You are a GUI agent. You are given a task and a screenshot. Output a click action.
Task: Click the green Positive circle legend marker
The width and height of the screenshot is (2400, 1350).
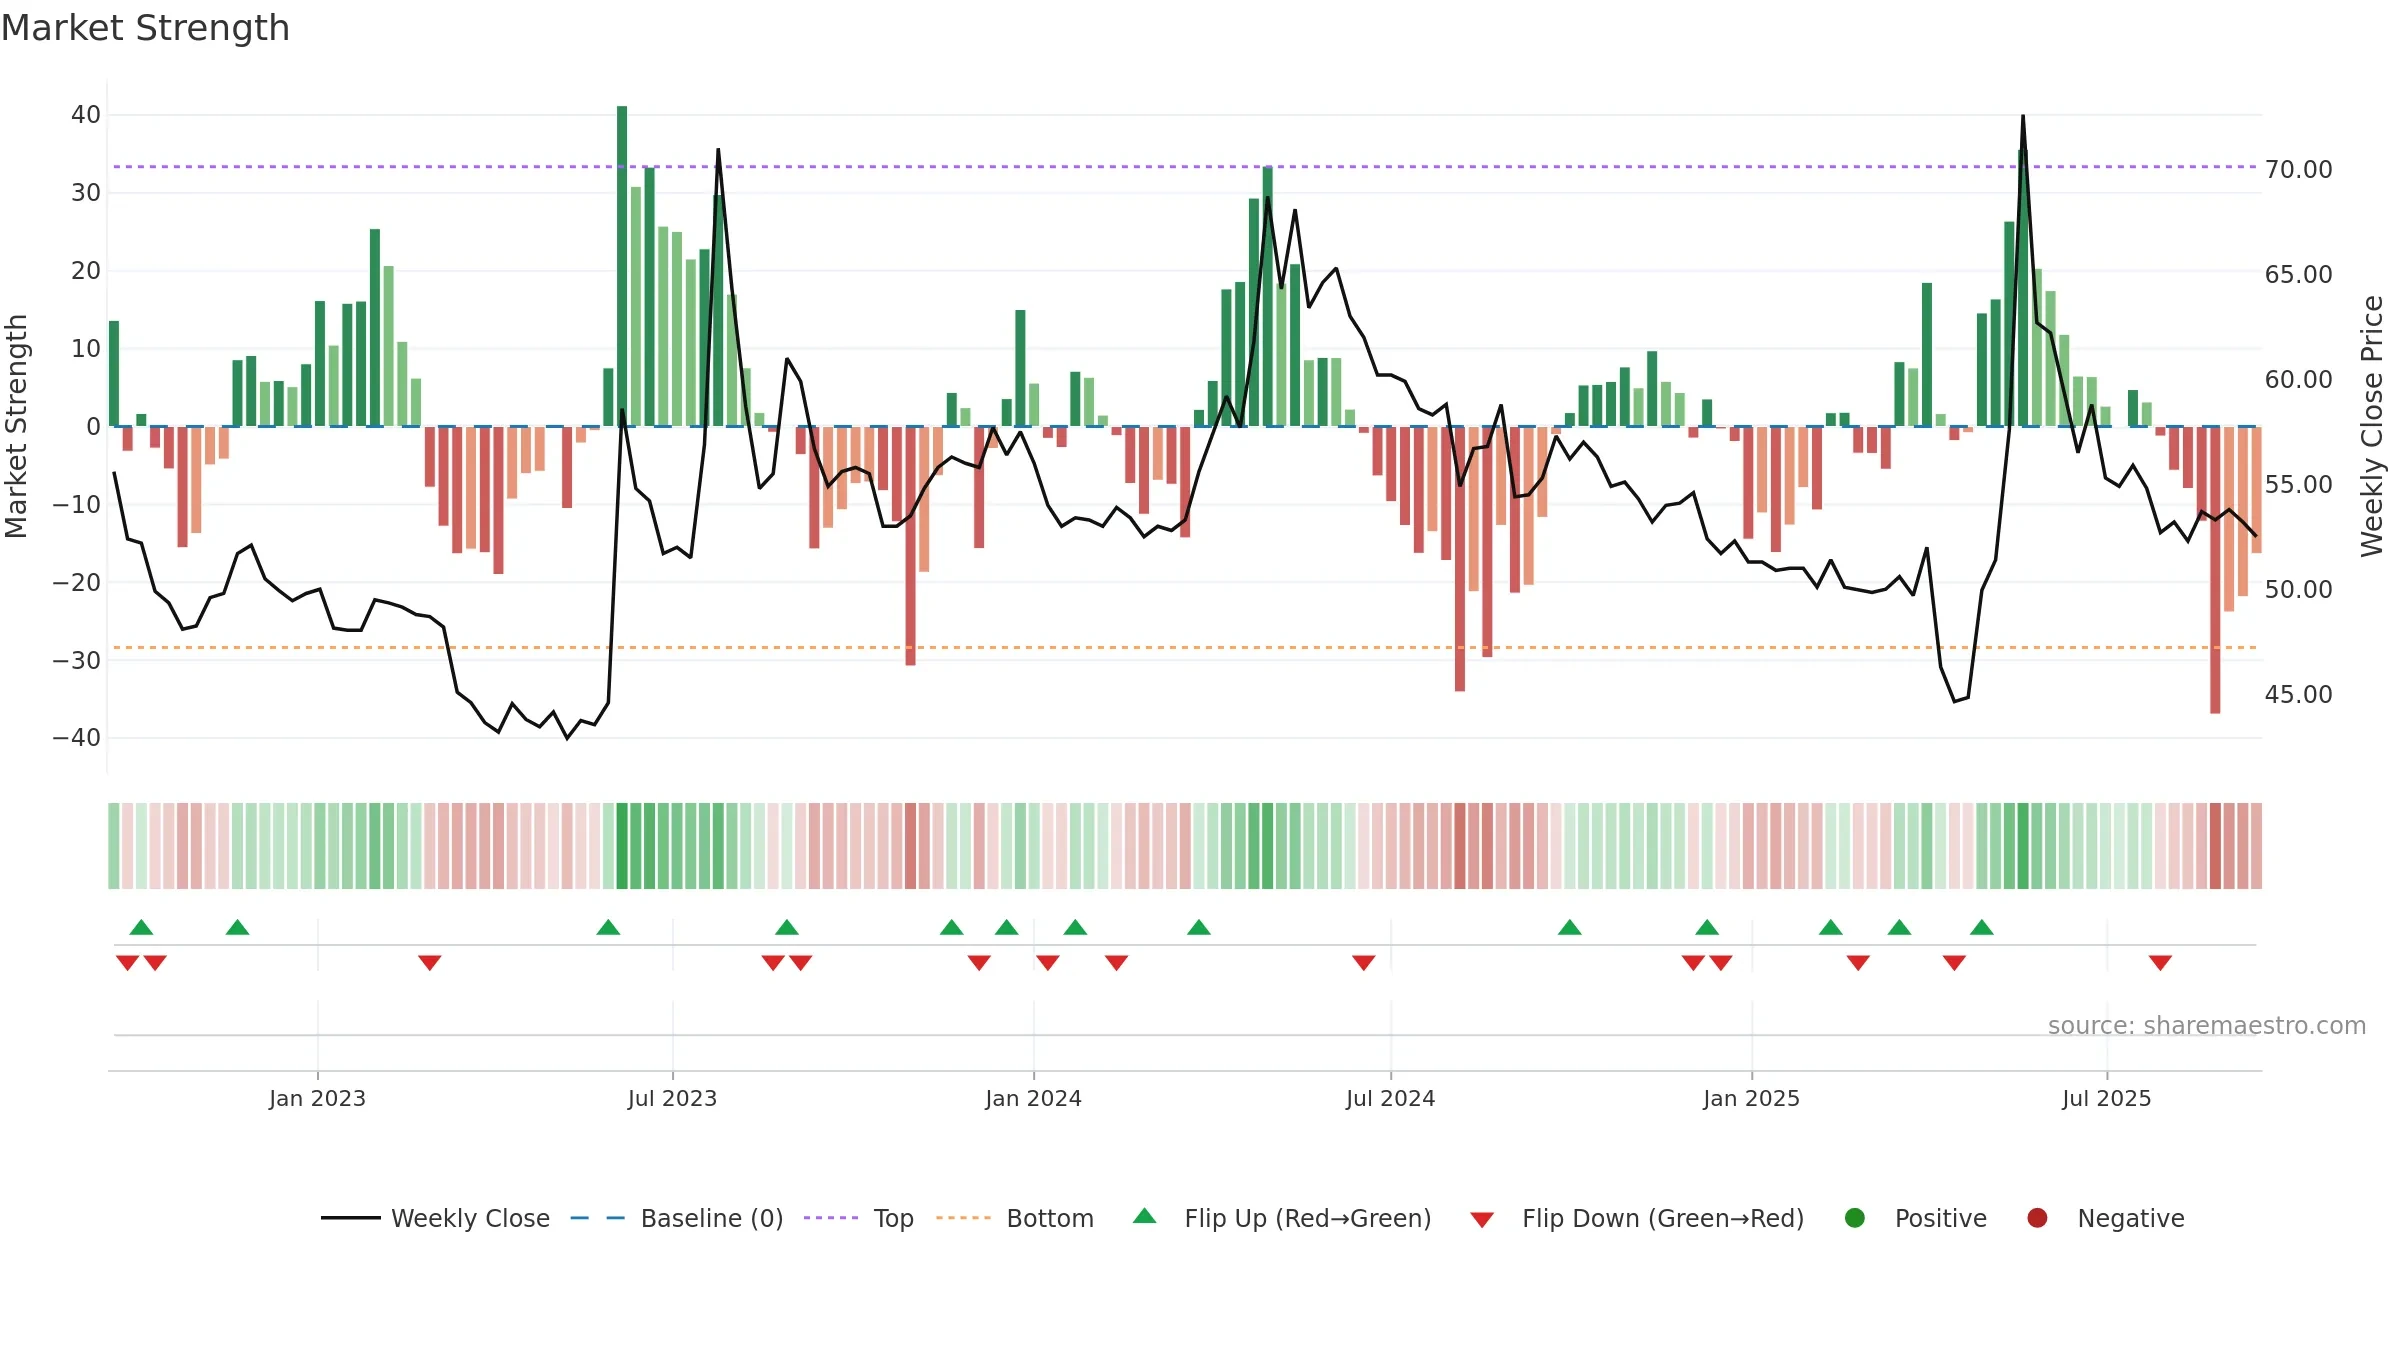coord(1854,1218)
